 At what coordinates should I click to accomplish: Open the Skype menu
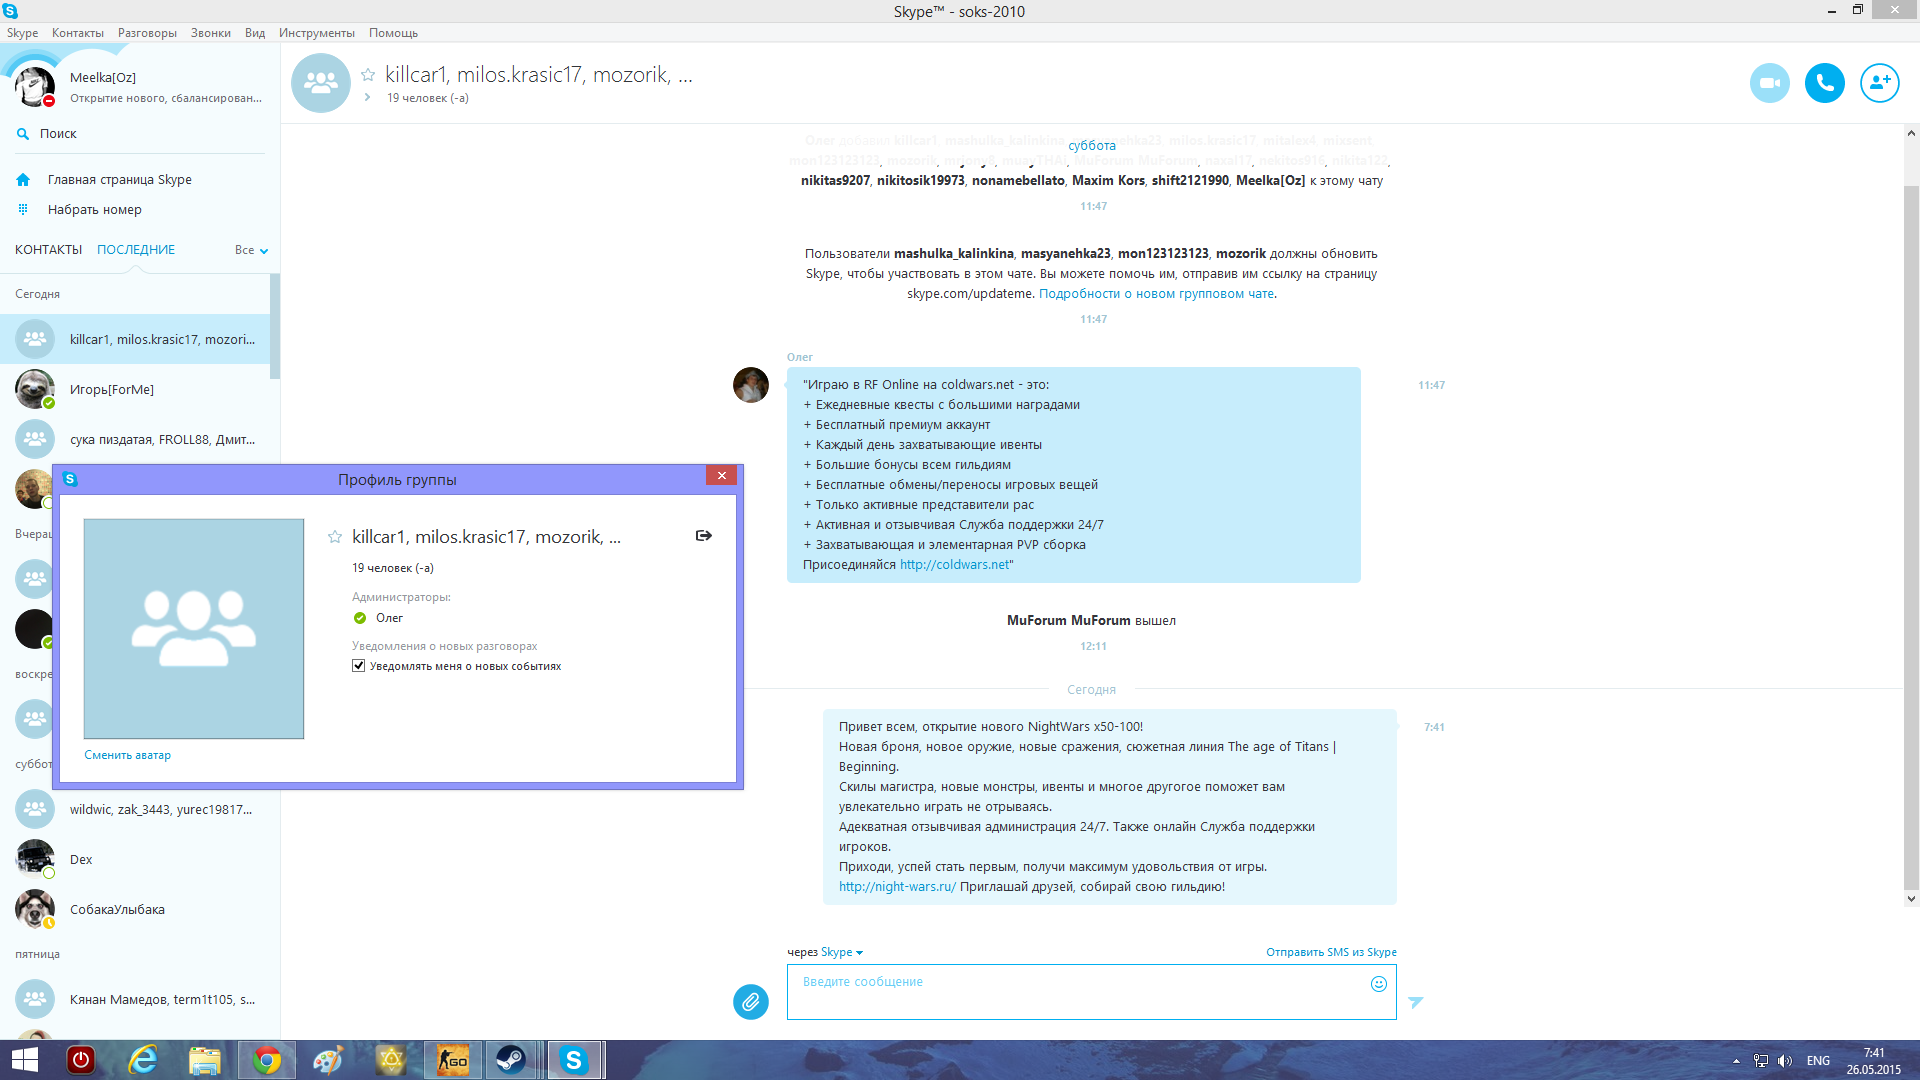click(22, 33)
